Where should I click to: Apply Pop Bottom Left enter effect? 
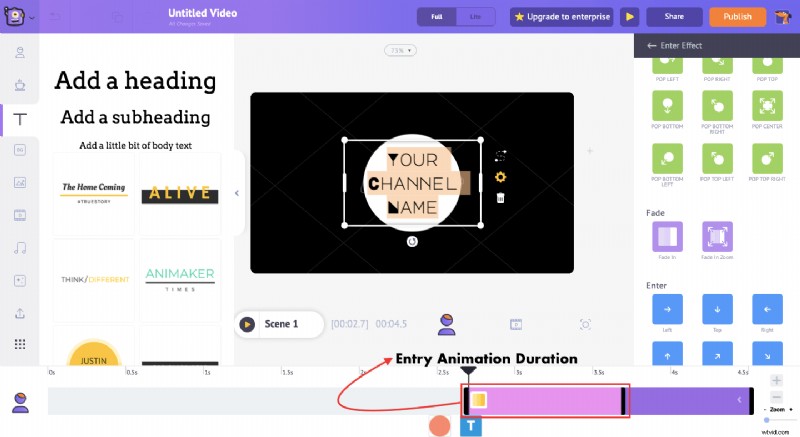click(x=667, y=159)
